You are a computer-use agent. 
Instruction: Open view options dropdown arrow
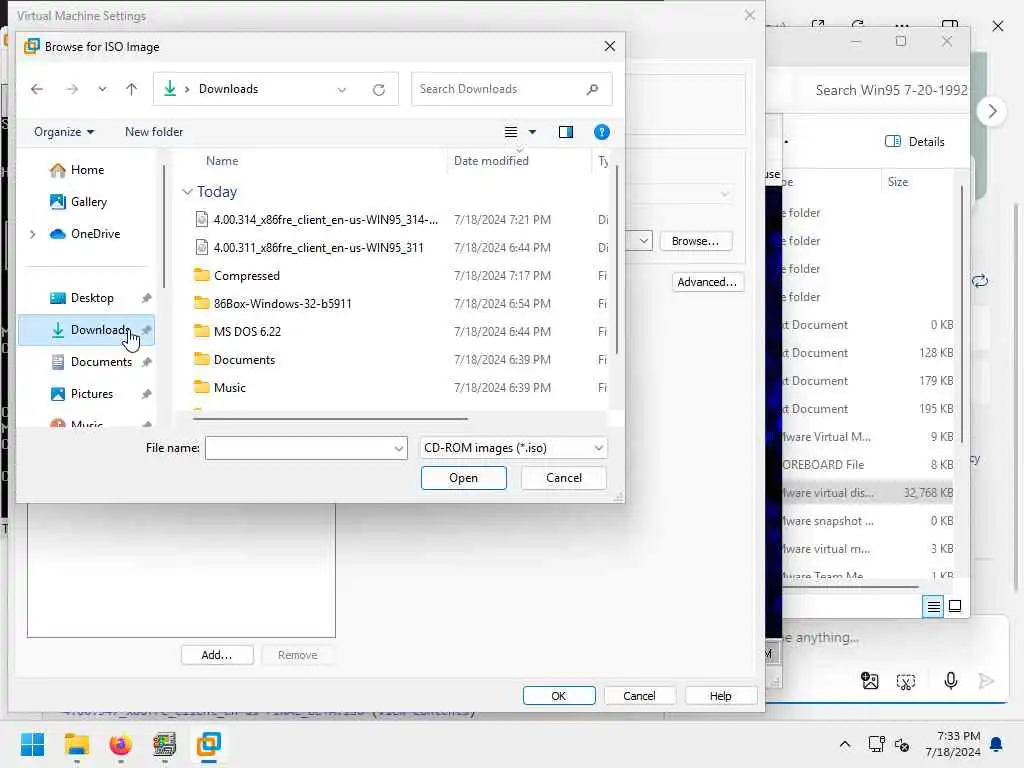pyautogui.click(x=532, y=132)
